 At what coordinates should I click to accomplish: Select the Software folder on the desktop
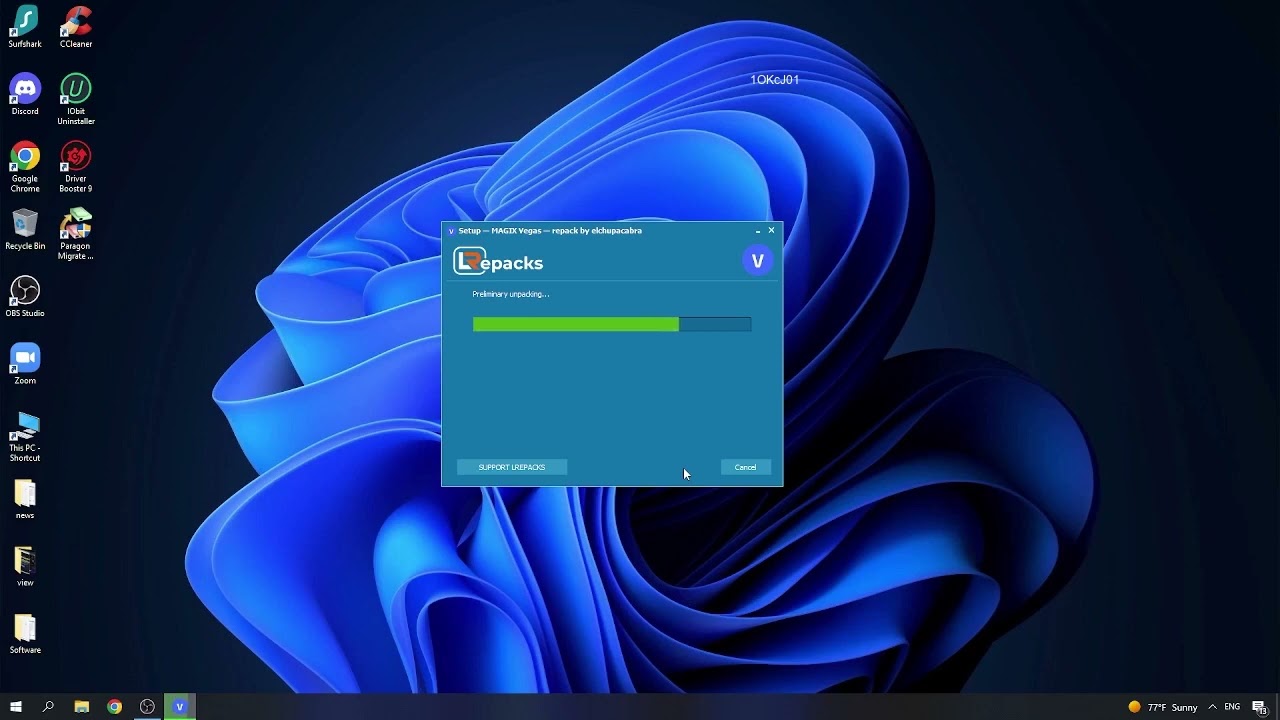[25, 634]
